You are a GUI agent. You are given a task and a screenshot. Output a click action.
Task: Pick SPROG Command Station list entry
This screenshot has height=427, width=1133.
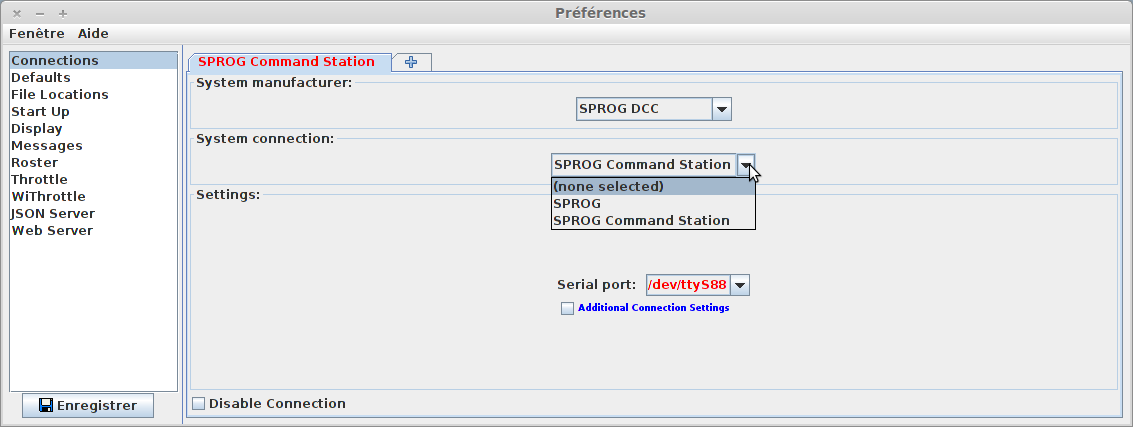(653, 220)
